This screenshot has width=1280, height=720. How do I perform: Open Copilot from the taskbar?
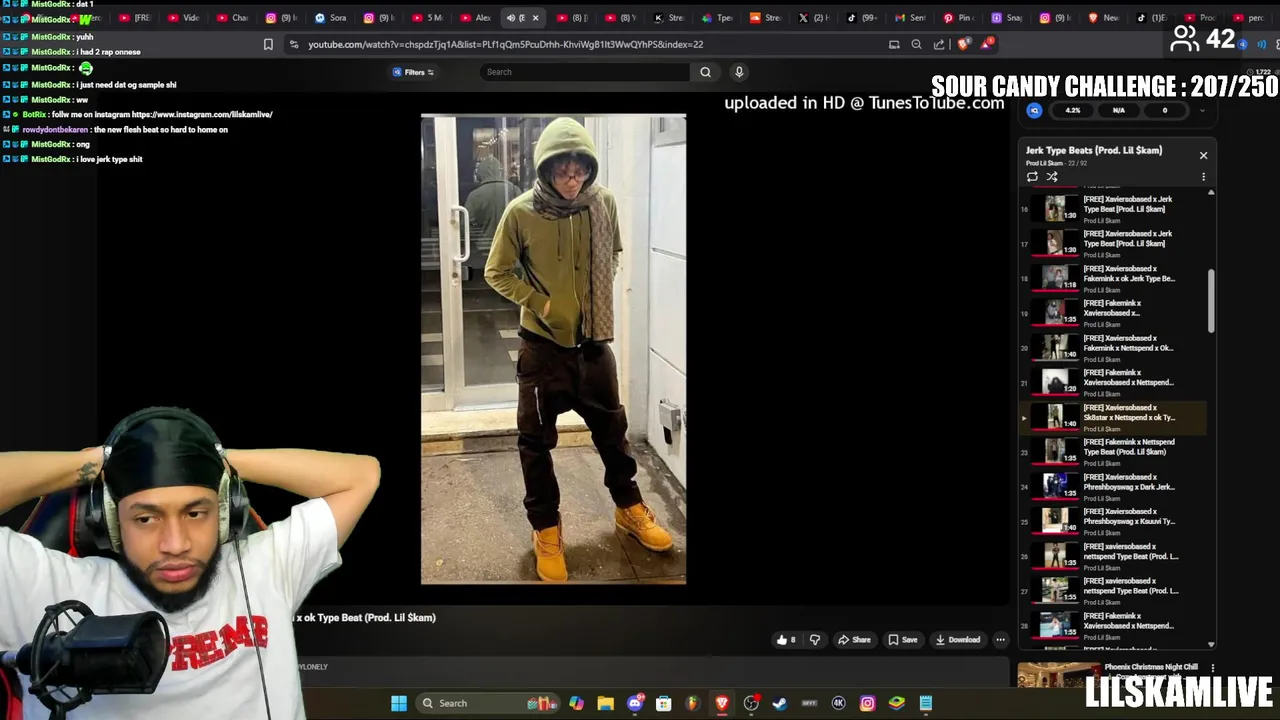(576, 703)
